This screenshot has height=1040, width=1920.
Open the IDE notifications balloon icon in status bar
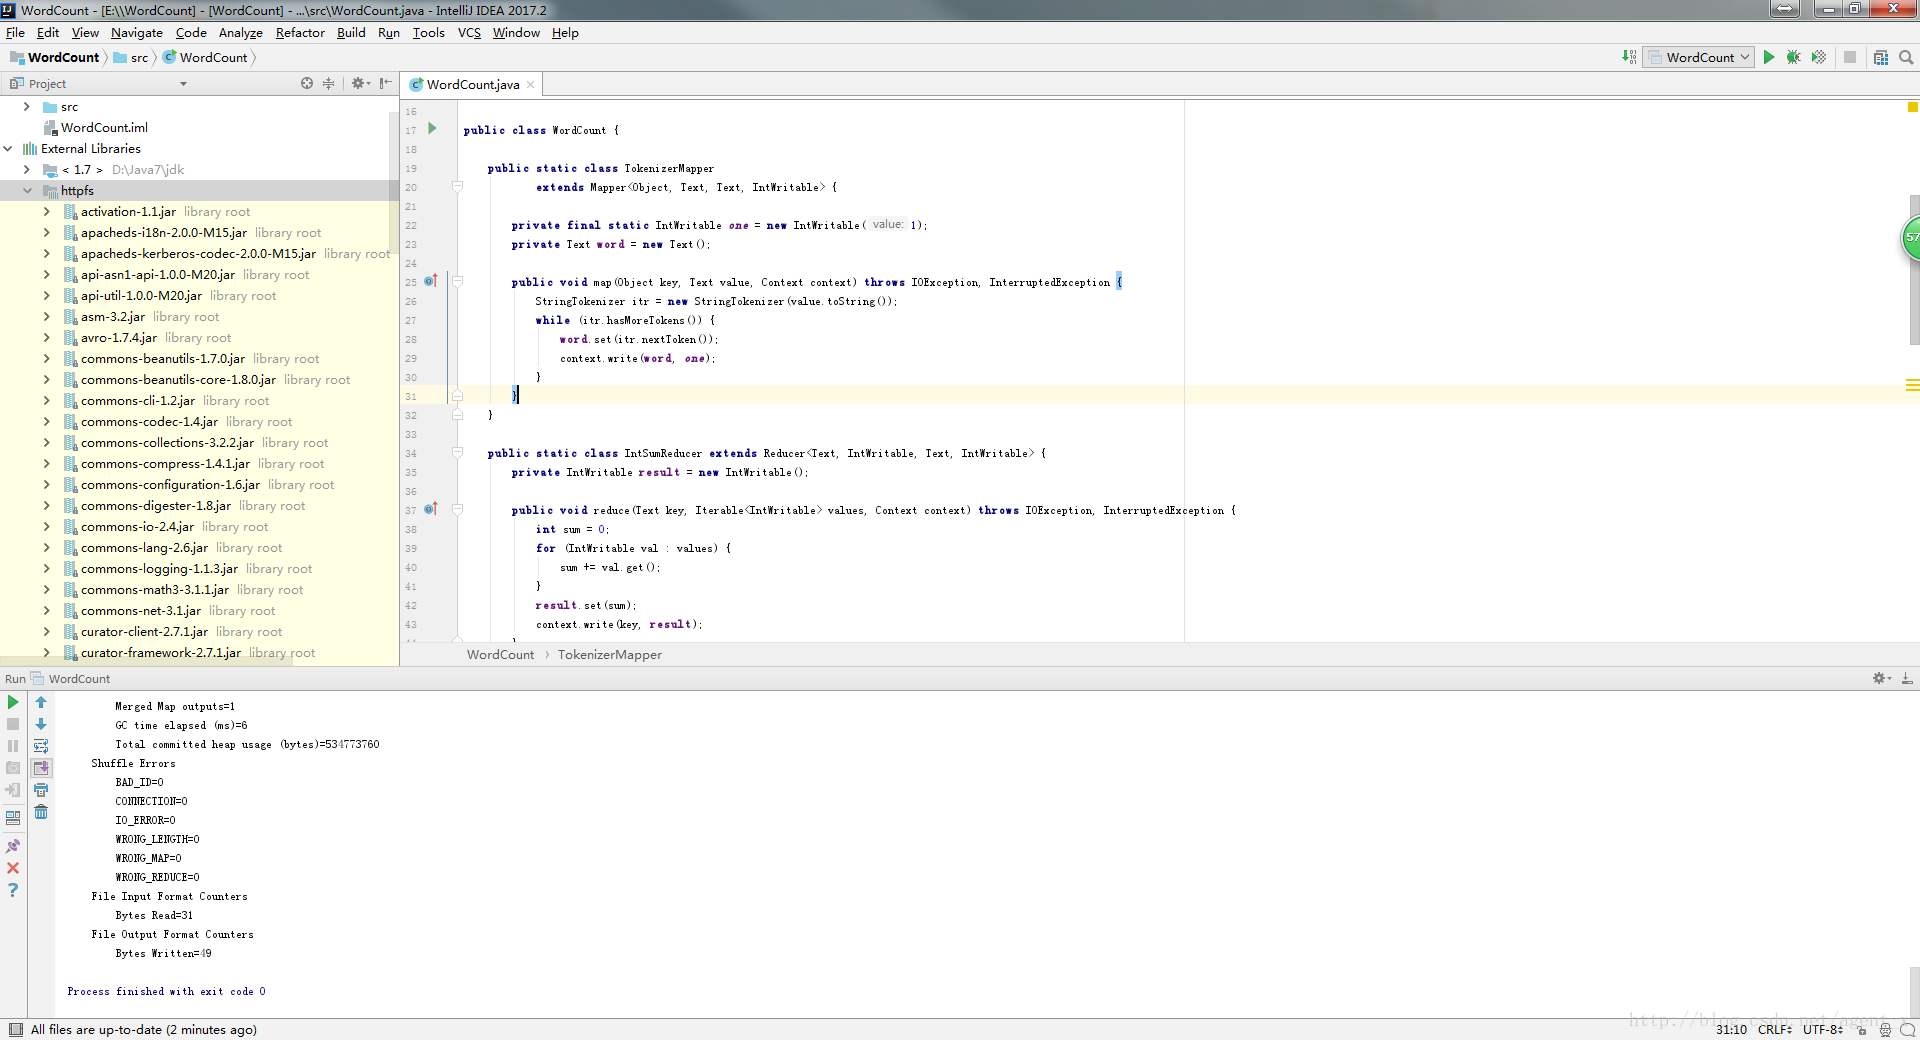[1907, 1029]
